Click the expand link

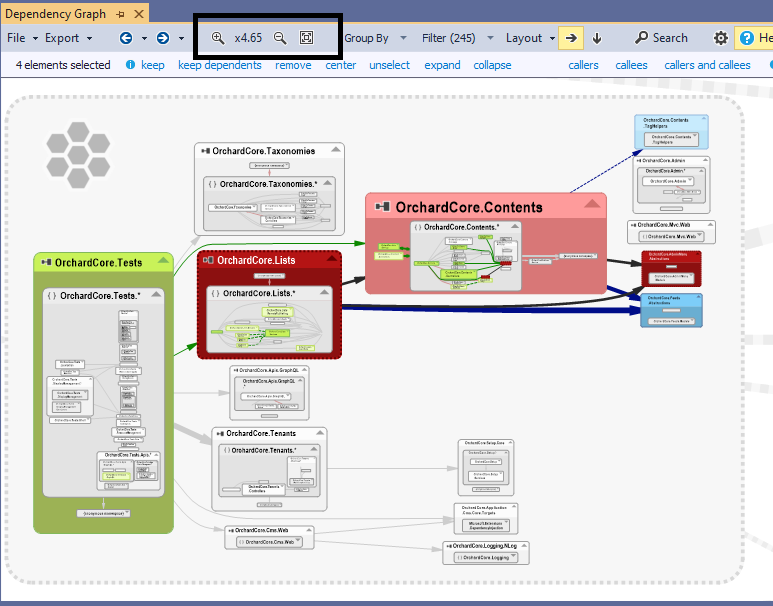point(442,65)
